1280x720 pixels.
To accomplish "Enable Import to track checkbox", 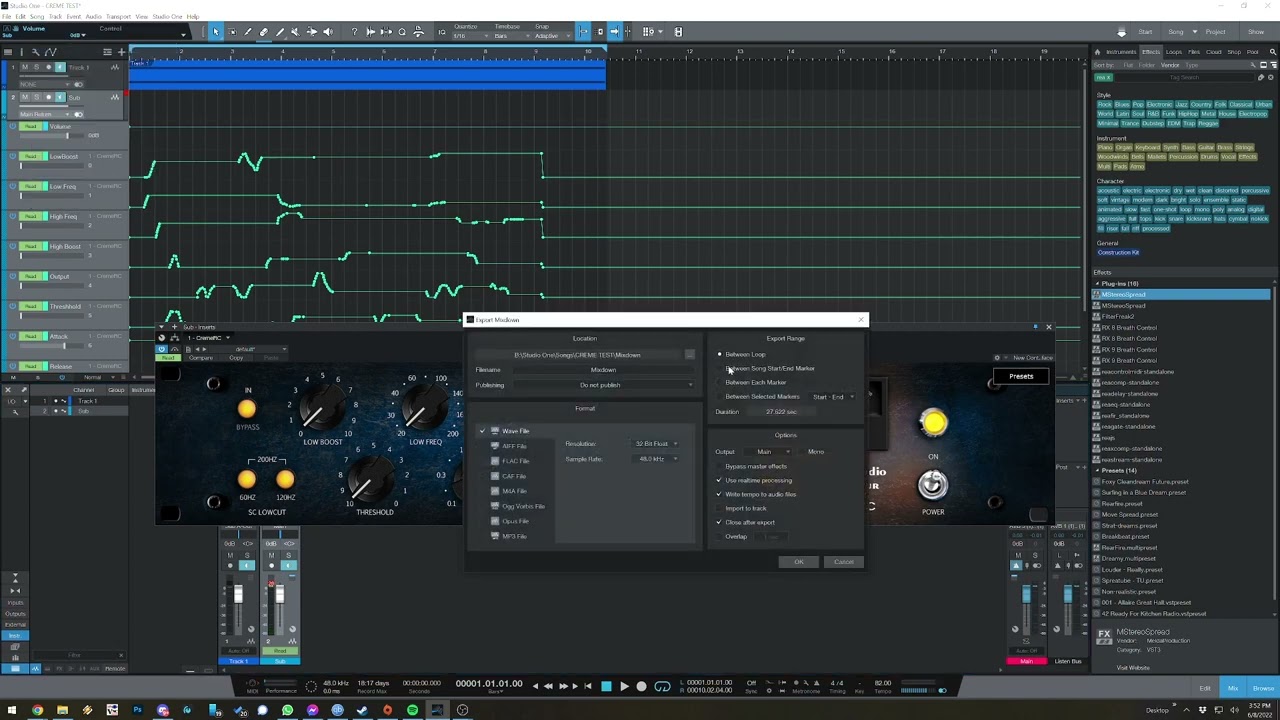I will (x=719, y=508).
